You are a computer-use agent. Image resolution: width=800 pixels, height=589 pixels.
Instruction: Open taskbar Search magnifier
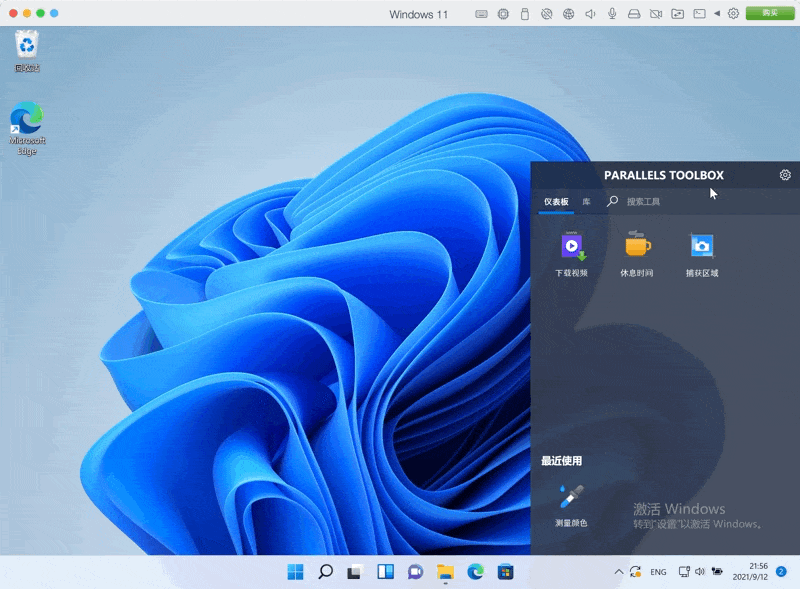[326, 572]
